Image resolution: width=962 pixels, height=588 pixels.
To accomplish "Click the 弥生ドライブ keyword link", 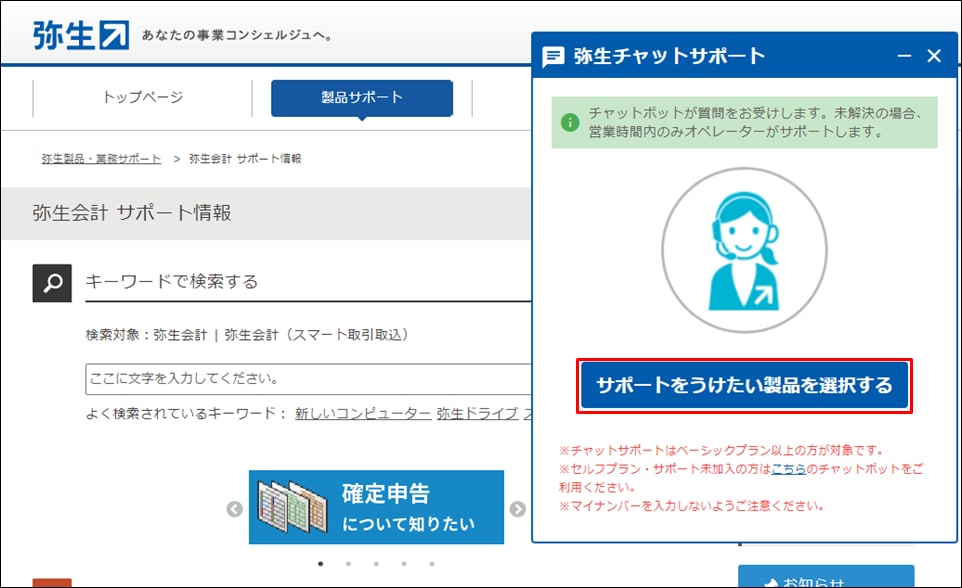I will 477,414.
